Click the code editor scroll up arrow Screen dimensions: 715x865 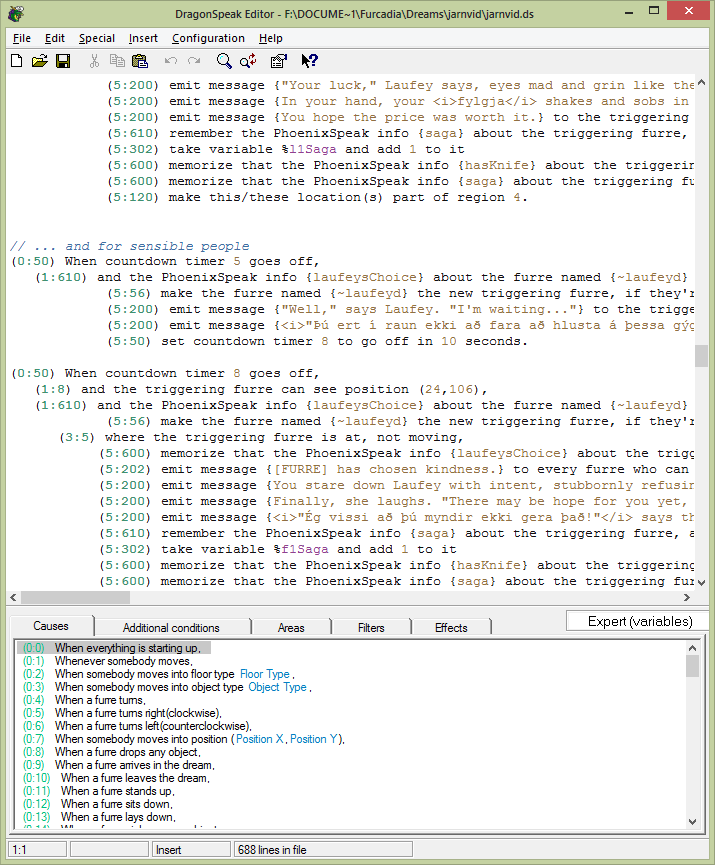coord(701,83)
